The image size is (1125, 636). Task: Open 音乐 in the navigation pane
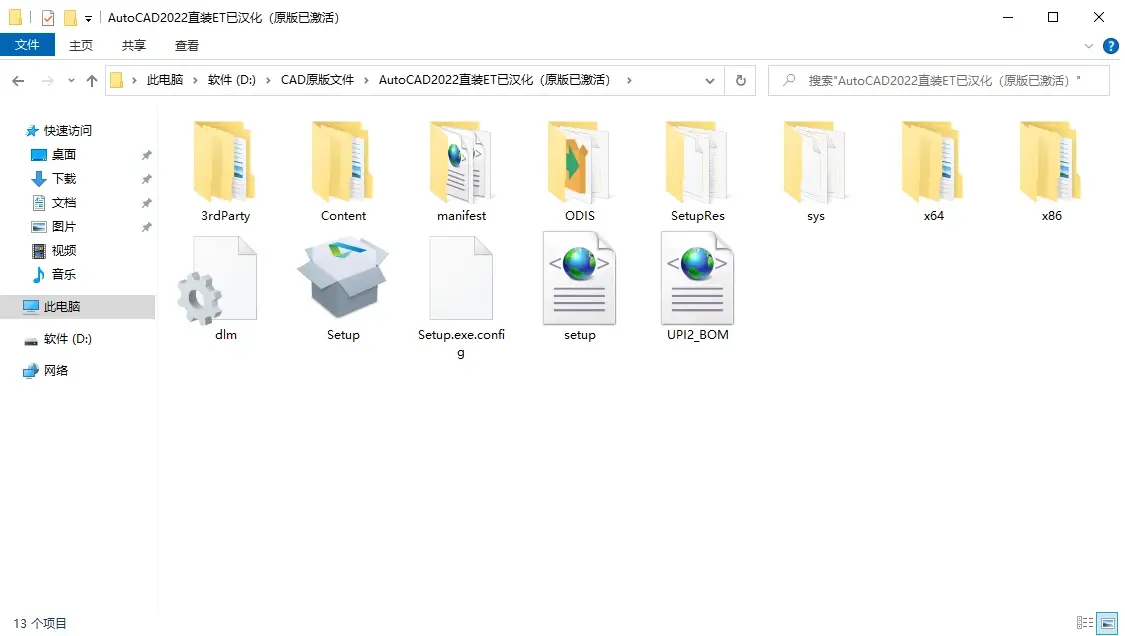[x=64, y=274]
